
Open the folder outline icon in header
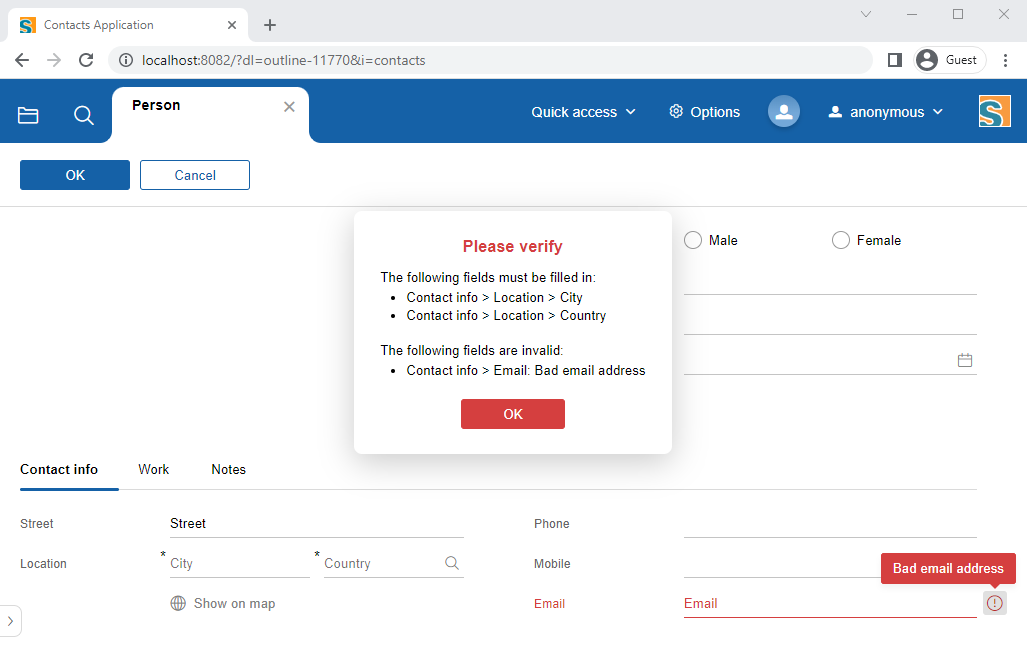(28, 115)
